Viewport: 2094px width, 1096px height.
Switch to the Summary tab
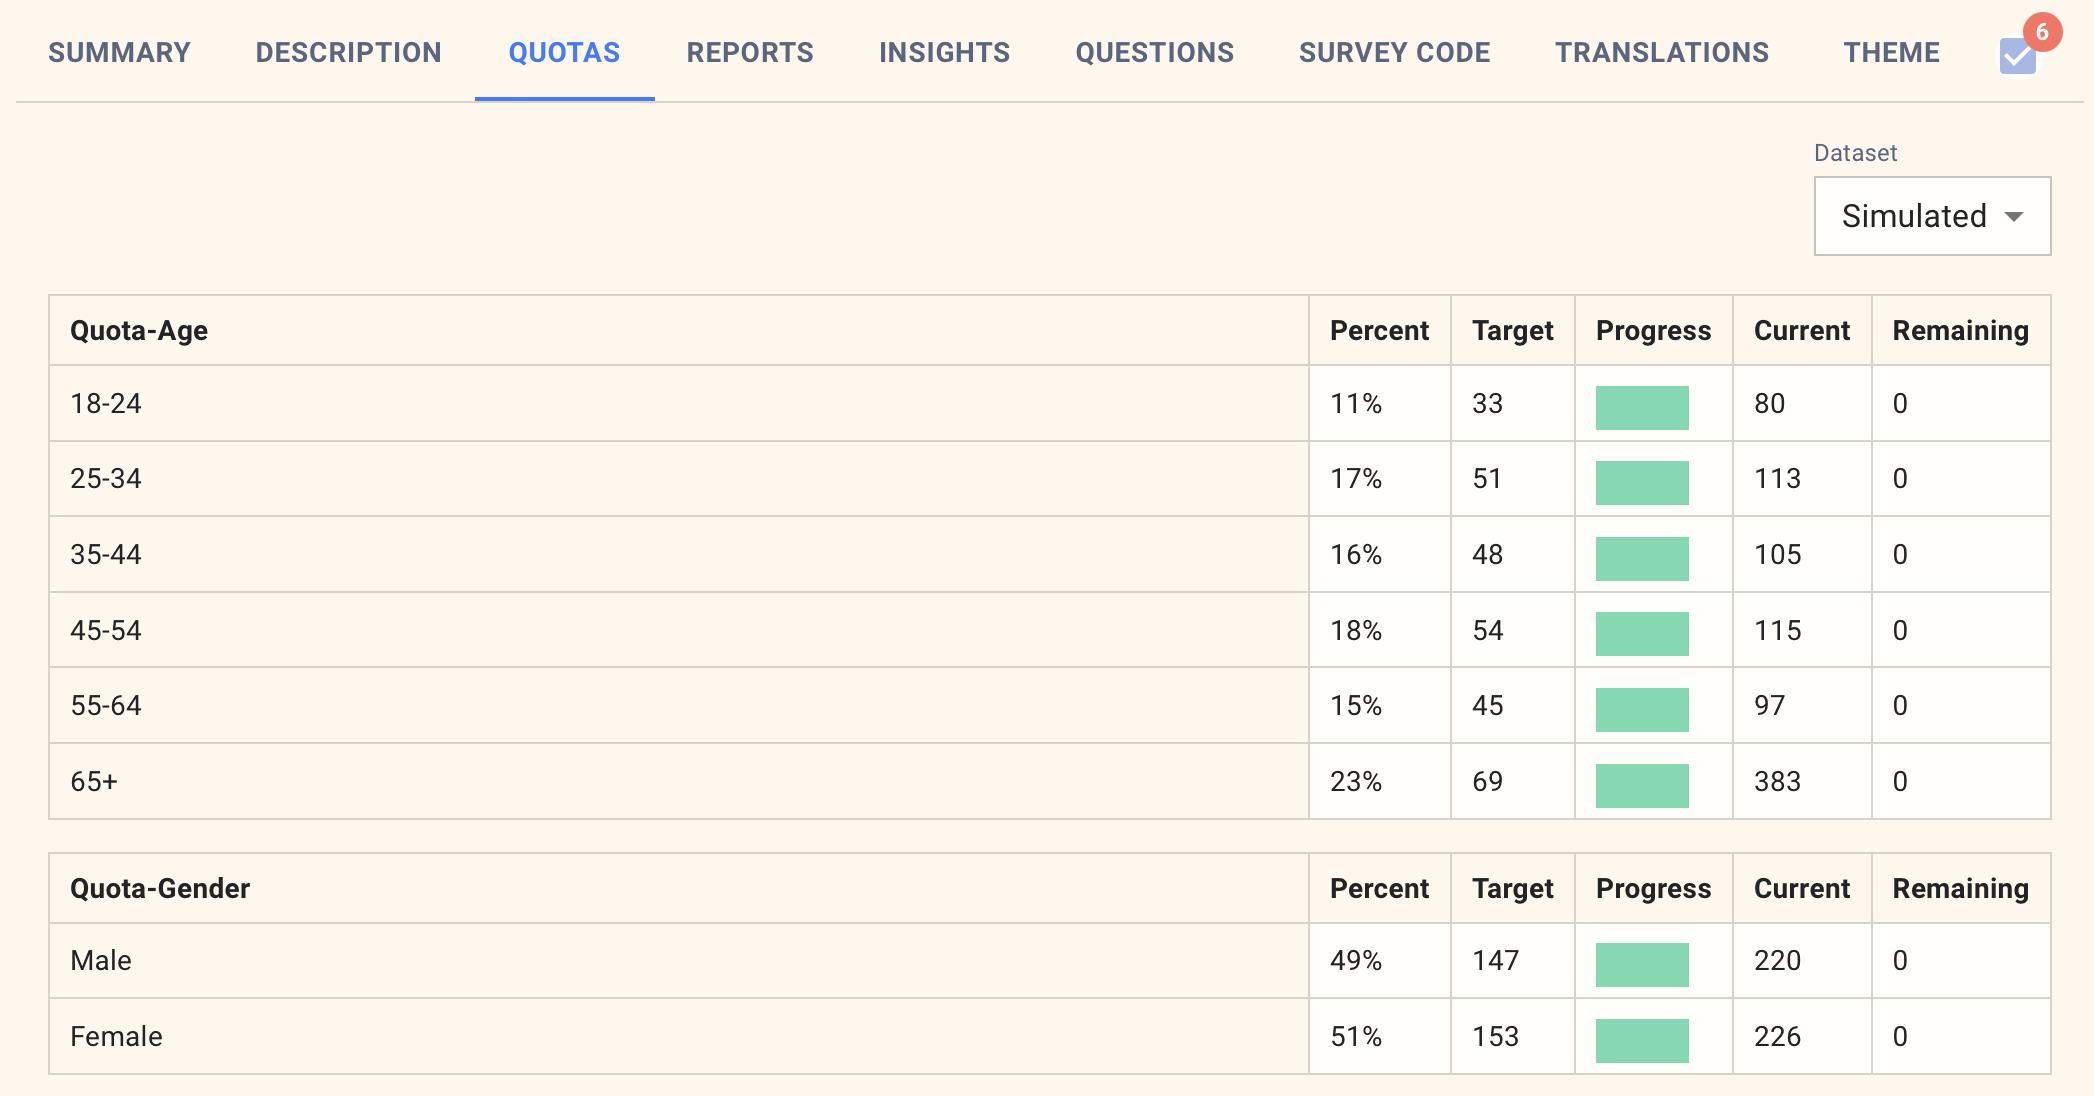pyautogui.click(x=119, y=52)
